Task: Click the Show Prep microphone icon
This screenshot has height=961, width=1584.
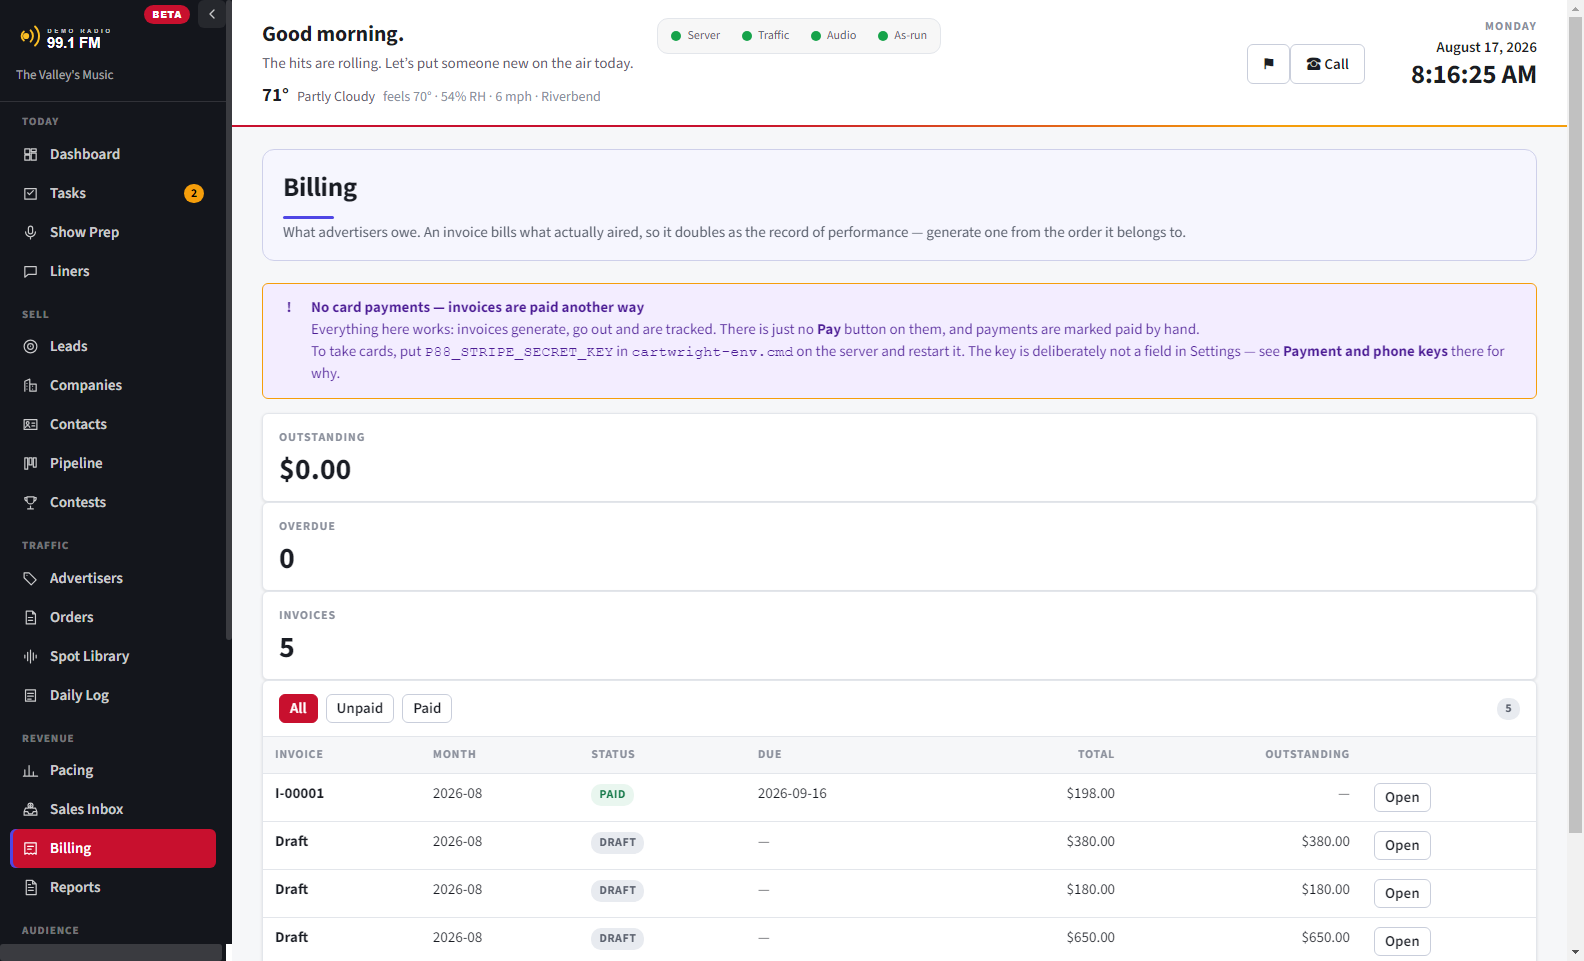Action: pos(30,232)
